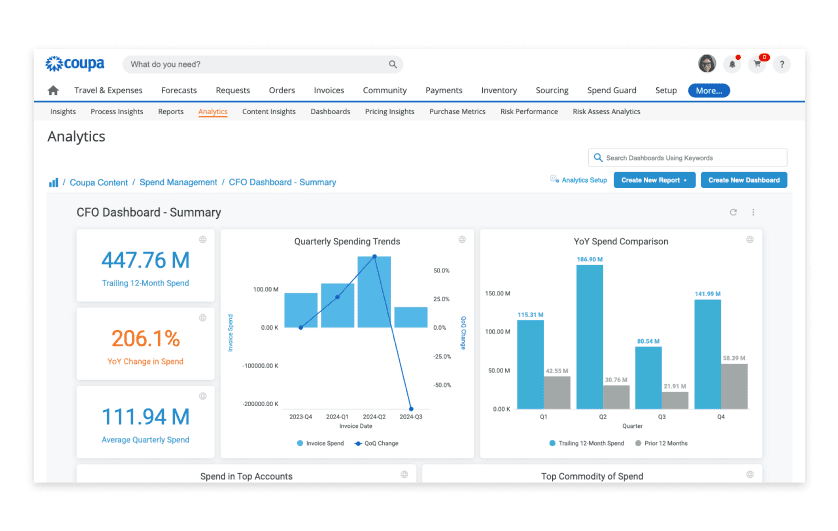Open the Create New Report dropdown
The height and width of the screenshot is (531, 838).
[655, 180]
